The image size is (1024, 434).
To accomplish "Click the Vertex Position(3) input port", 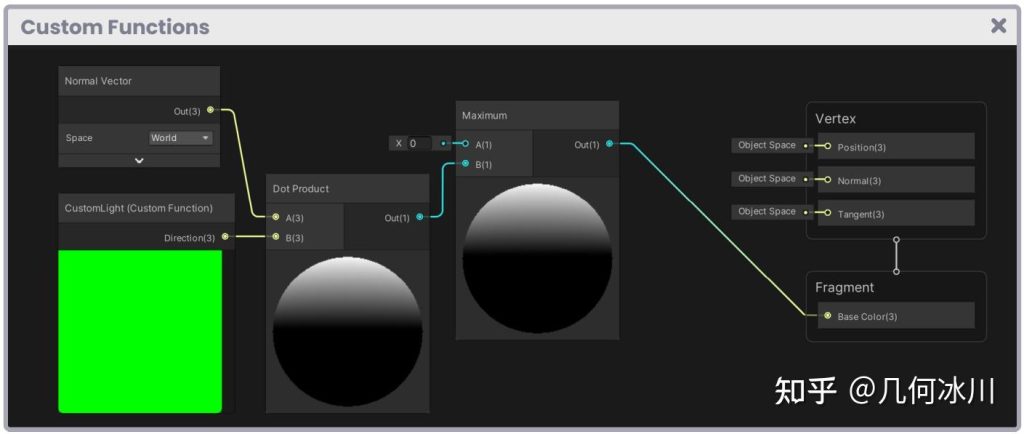I will (x=827, y=147).
